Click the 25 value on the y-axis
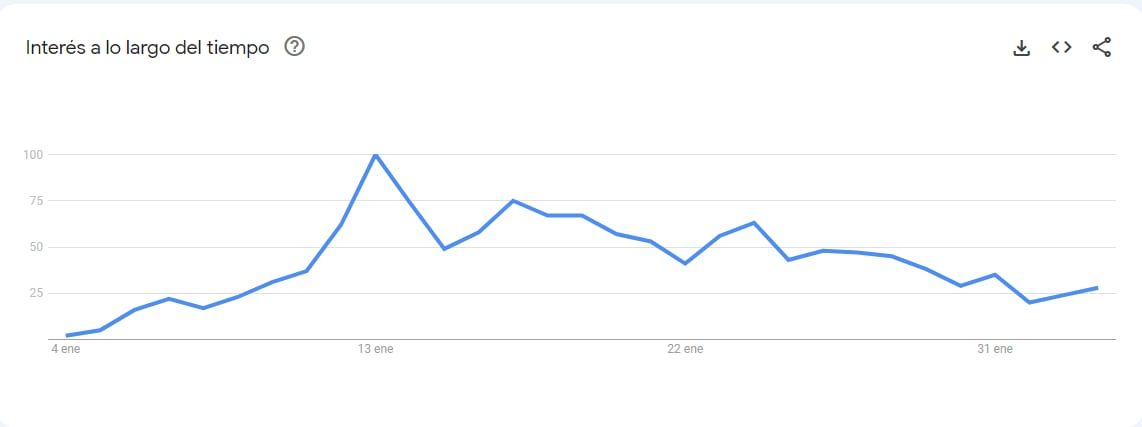 (35, 293)
